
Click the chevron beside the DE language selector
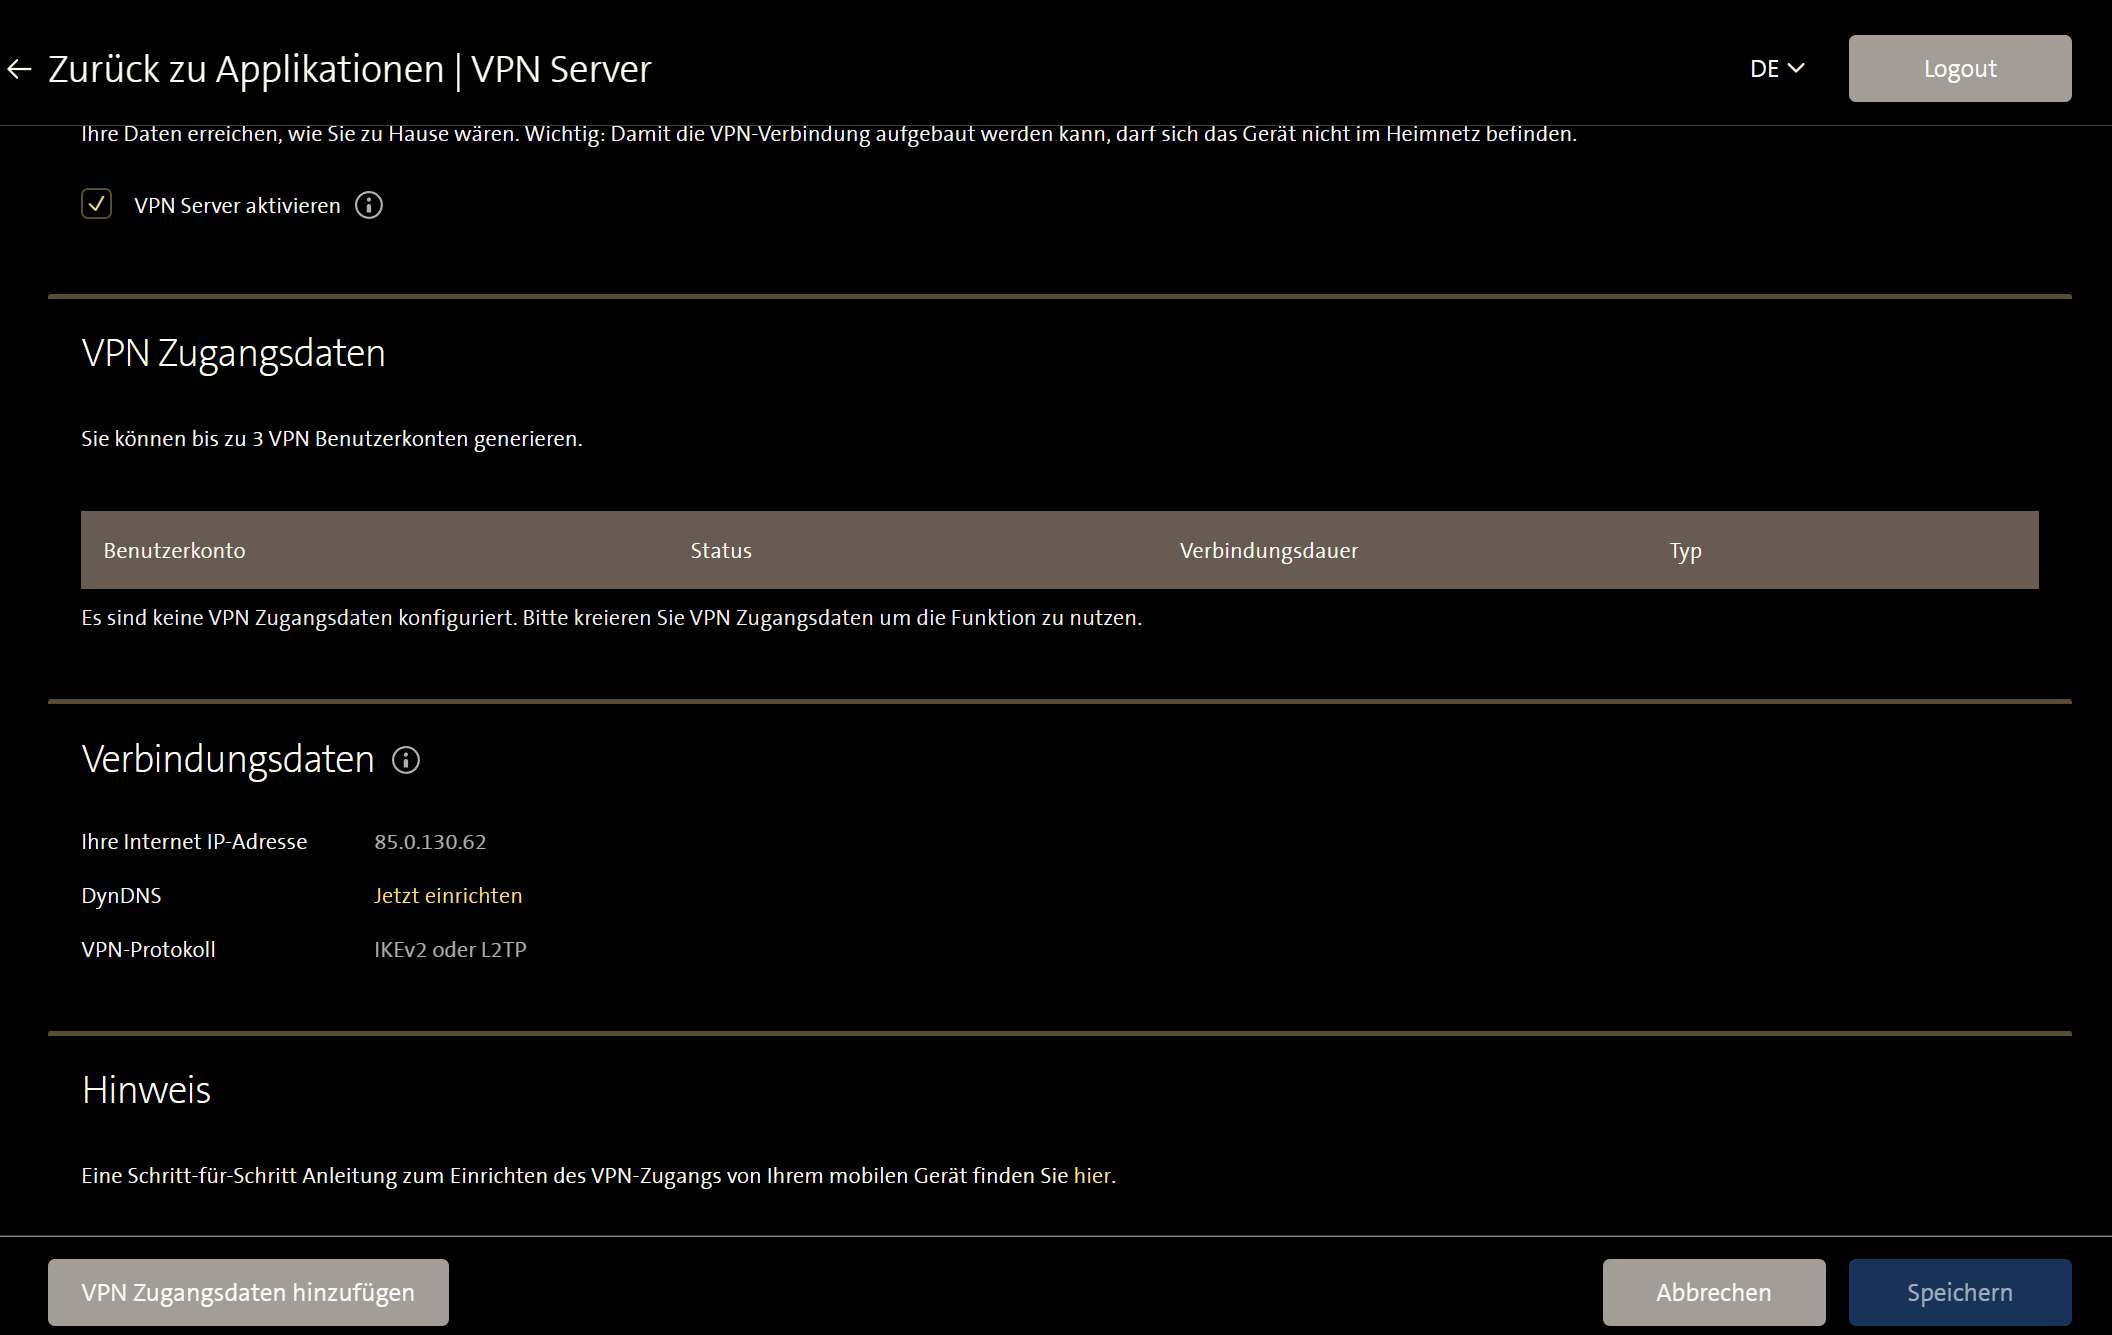pyautogui.click(x=1797, y=69)
